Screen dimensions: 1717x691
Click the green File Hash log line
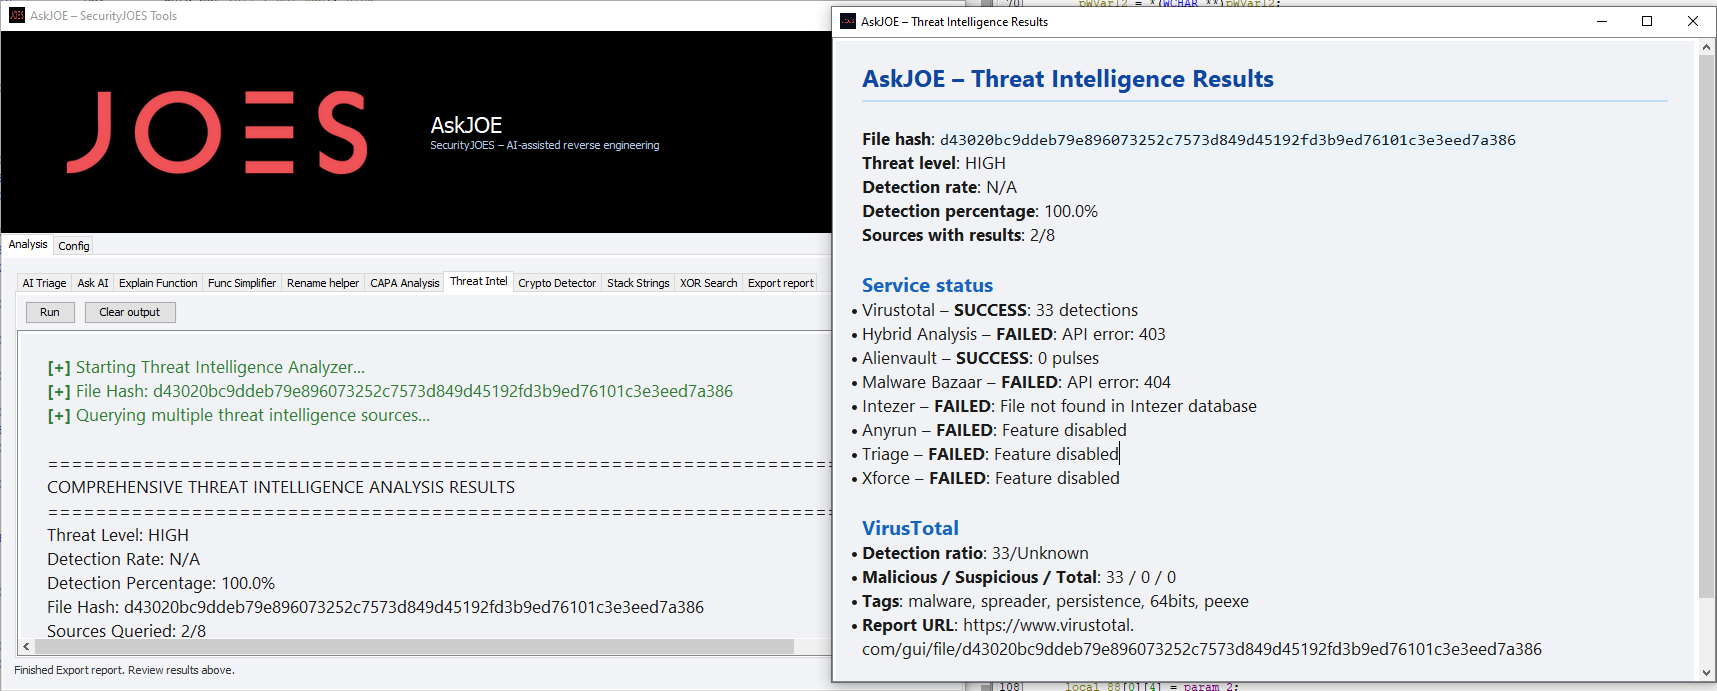pyautogui.click(x=390, y=391)
